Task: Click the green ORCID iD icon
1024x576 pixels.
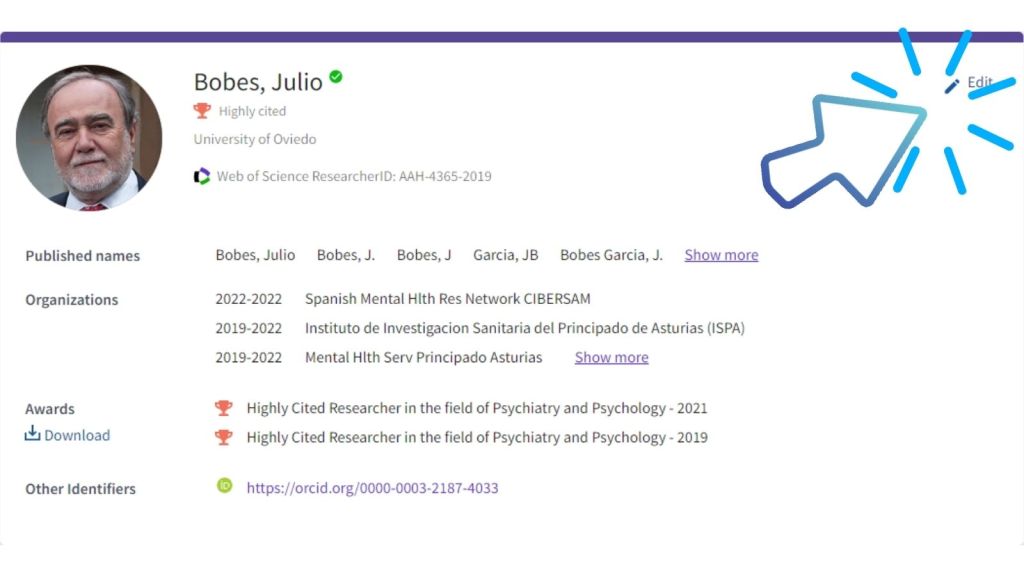Action: tap(225, 486)
